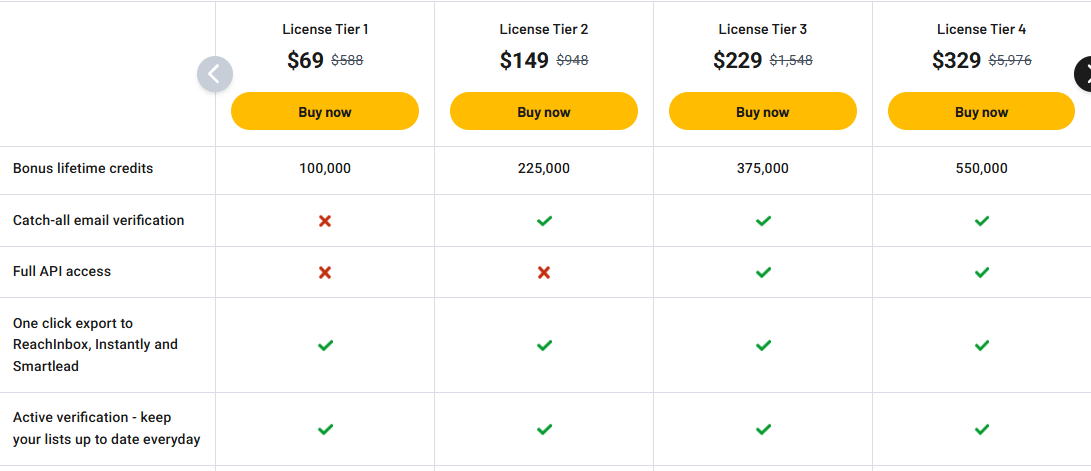Click Tier 1 catch-all verification red cross
Viewport: 1091px width, 471px height.
pos(325,221)
